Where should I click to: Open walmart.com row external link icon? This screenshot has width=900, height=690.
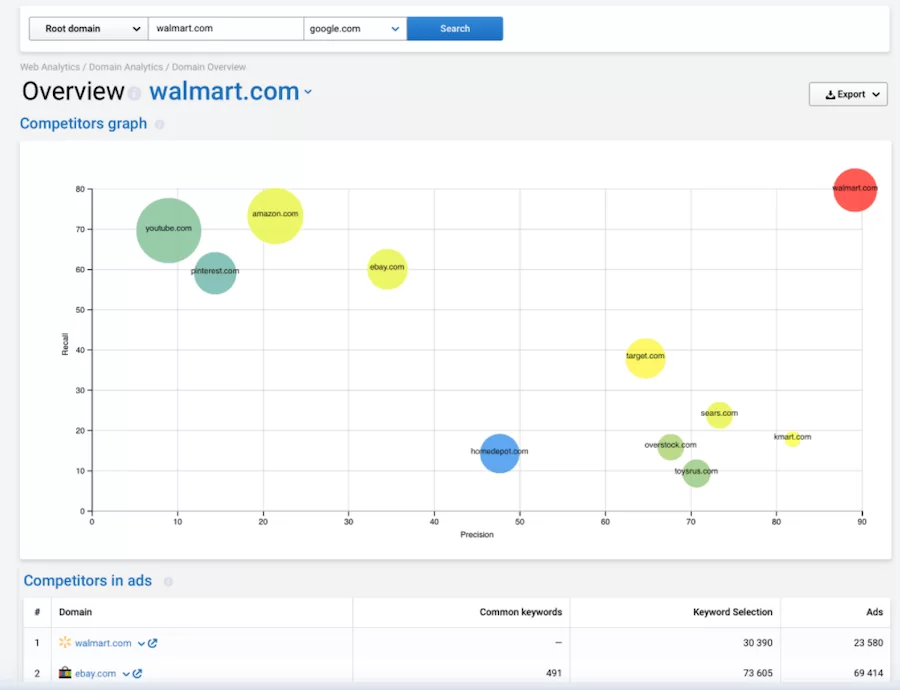(x=153, y=644)
